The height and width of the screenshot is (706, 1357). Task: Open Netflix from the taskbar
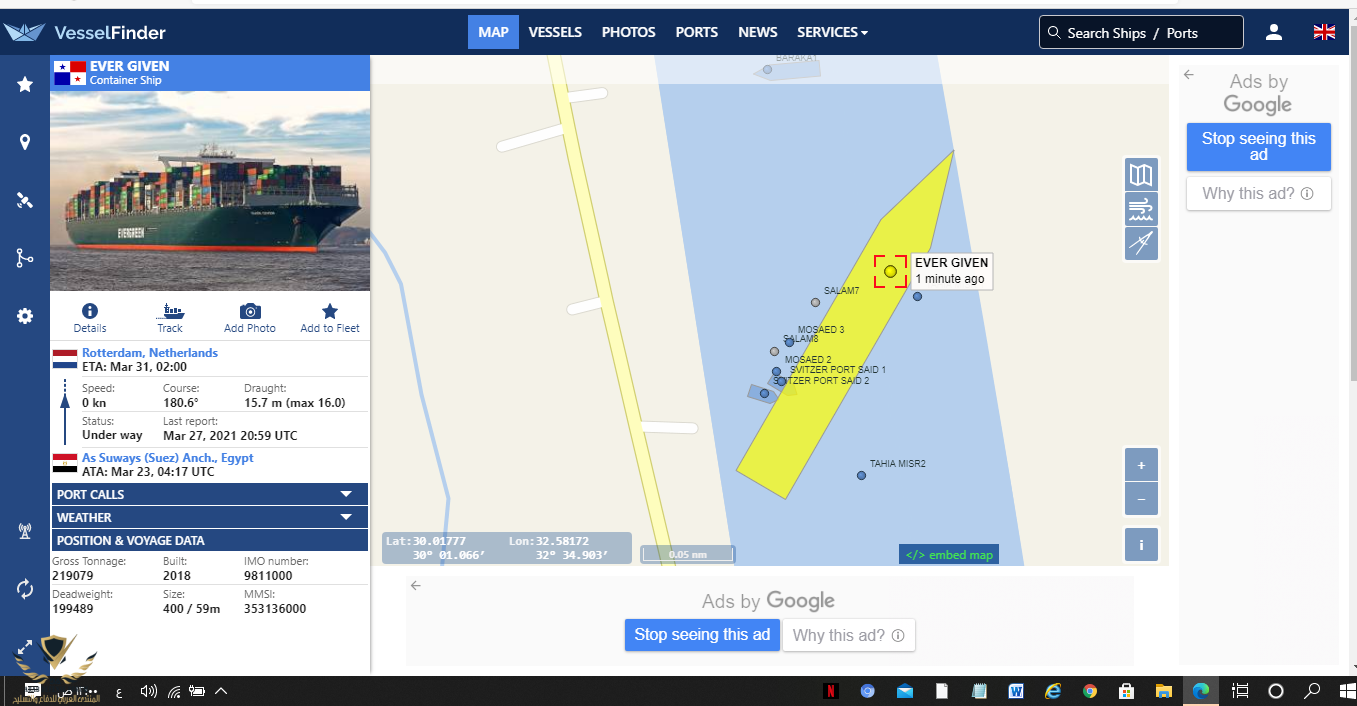[831, 691]
